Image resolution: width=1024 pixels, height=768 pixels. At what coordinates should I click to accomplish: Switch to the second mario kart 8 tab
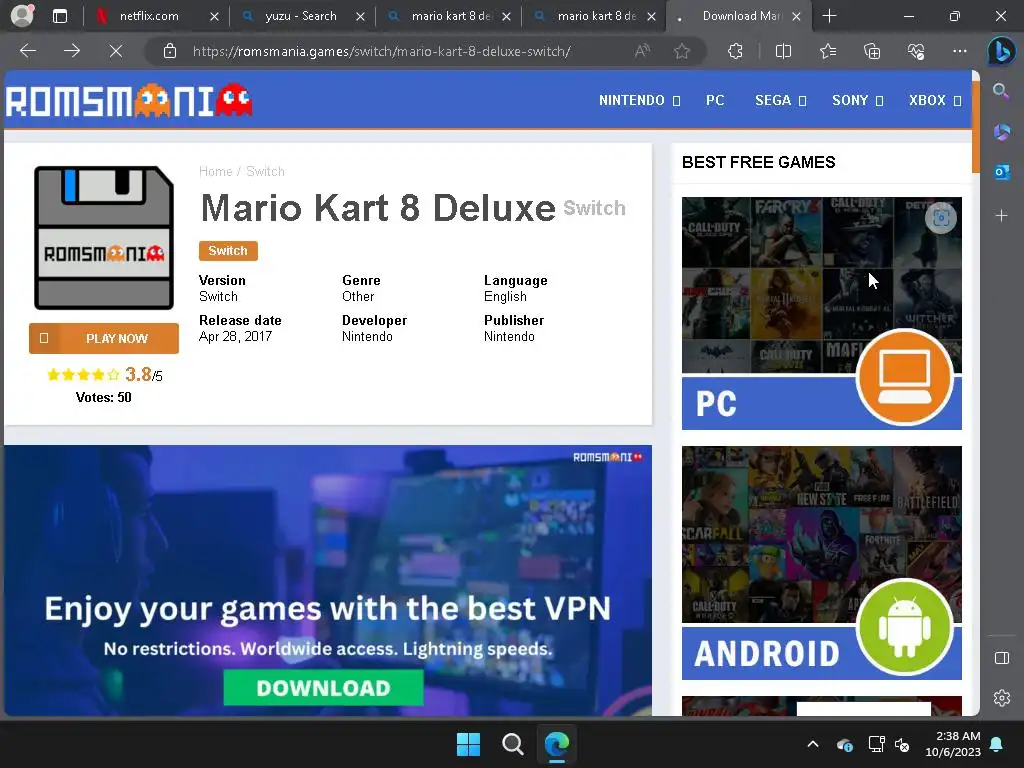596,16
